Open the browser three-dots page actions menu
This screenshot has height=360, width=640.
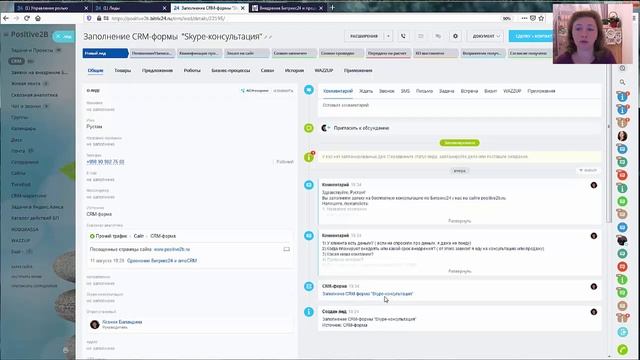524,18
